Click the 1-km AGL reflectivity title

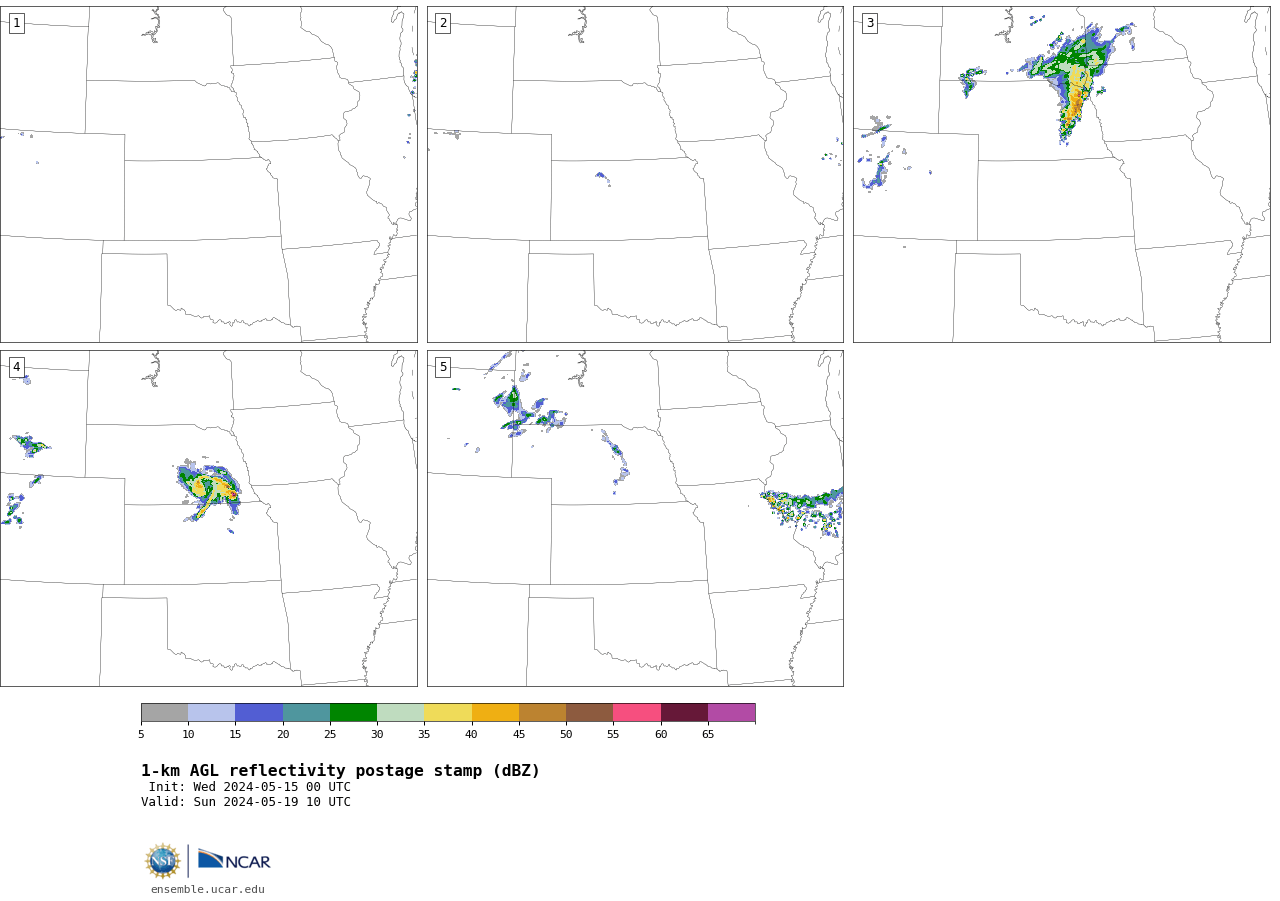(x=340, y=771)
